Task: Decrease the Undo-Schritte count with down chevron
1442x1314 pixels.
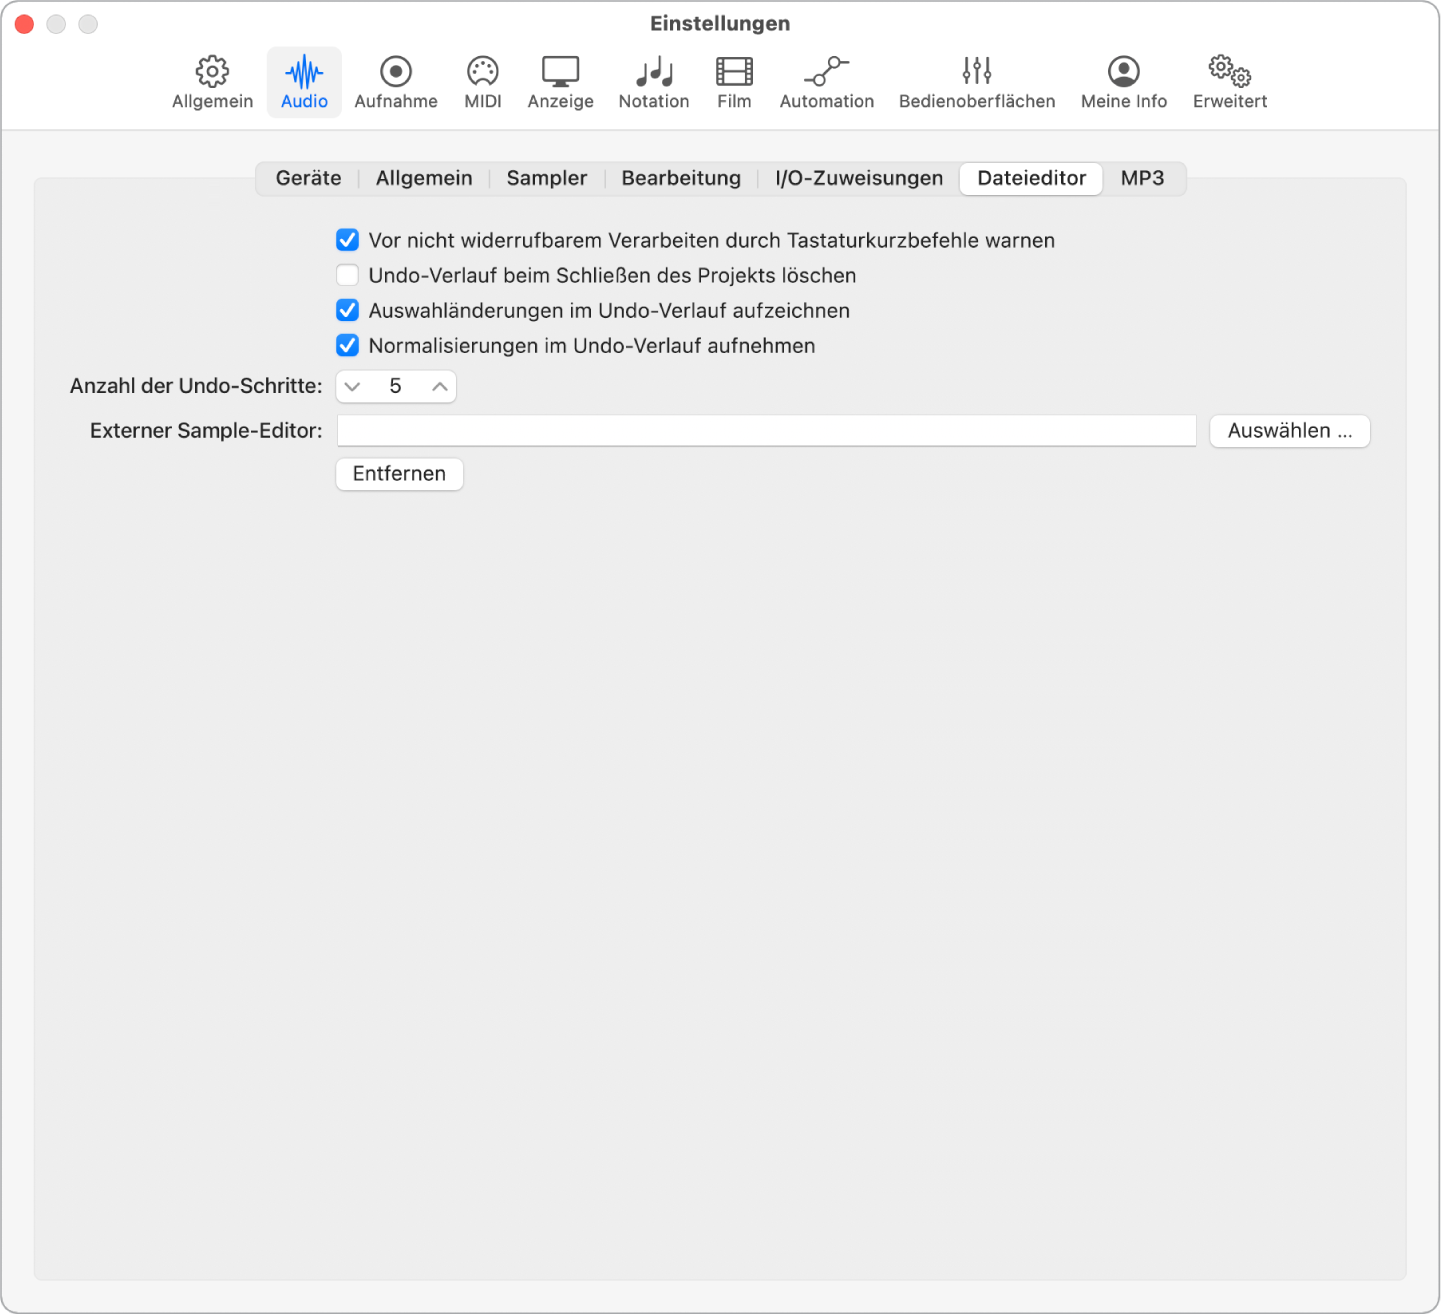Action: click(352, 386)
